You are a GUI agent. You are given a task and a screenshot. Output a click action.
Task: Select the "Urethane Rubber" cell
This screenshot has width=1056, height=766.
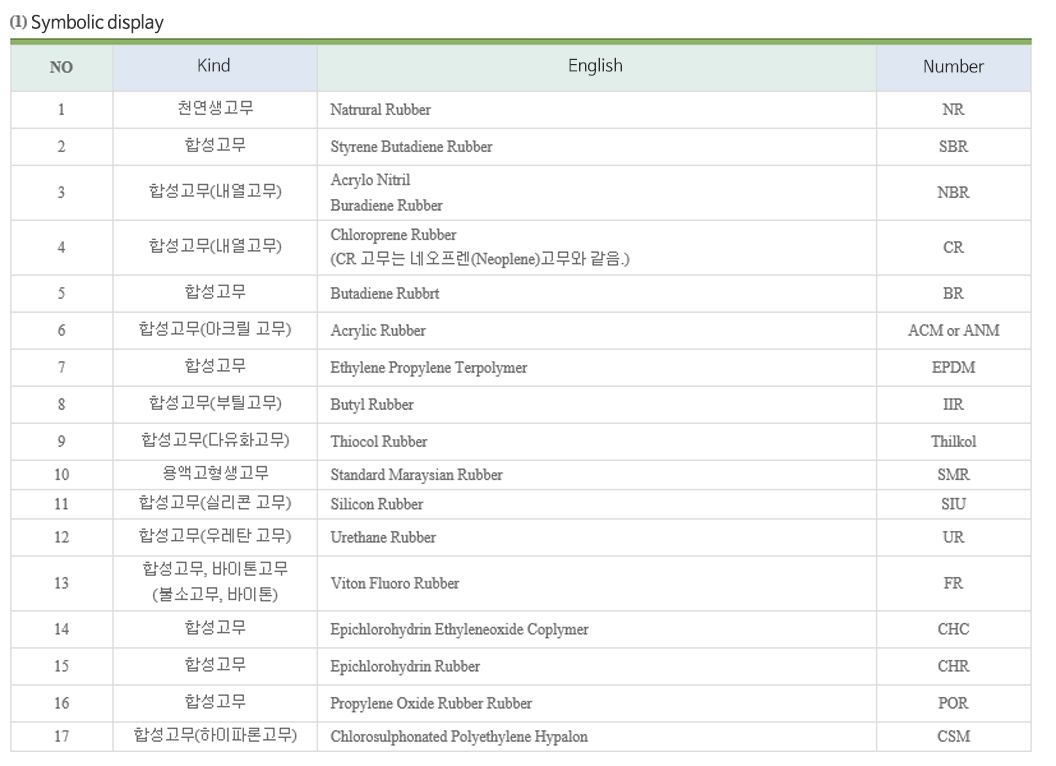tap(383, 538)
